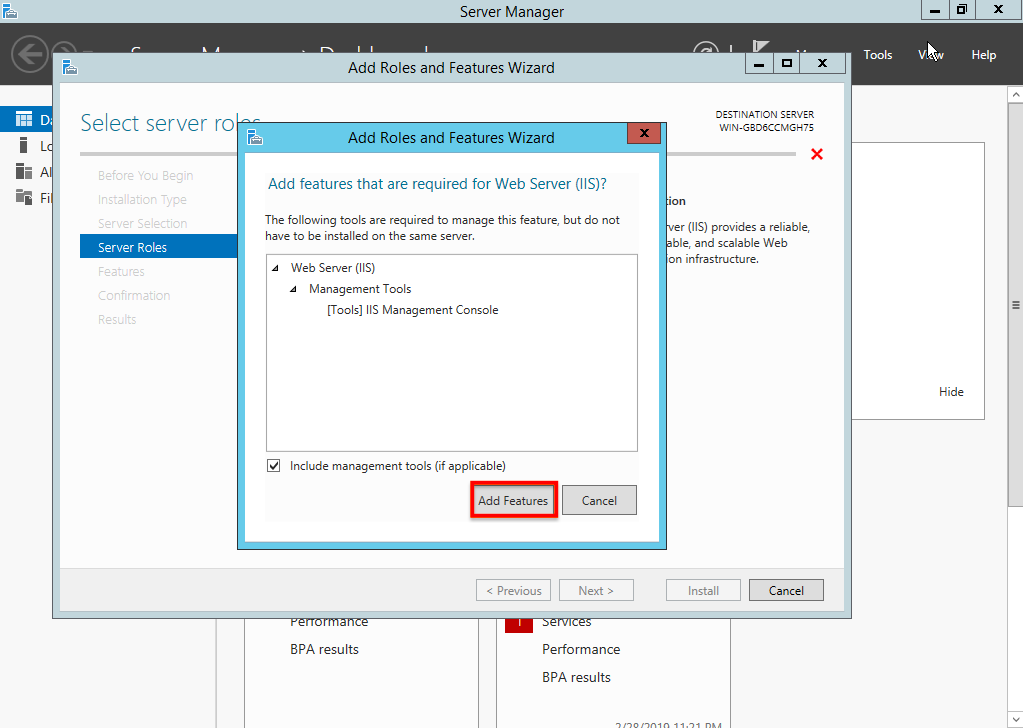This screenshot has height=728, width=1023.
Task: Click the wizard icon in inner dialog title bar
Action: point(255,138)
